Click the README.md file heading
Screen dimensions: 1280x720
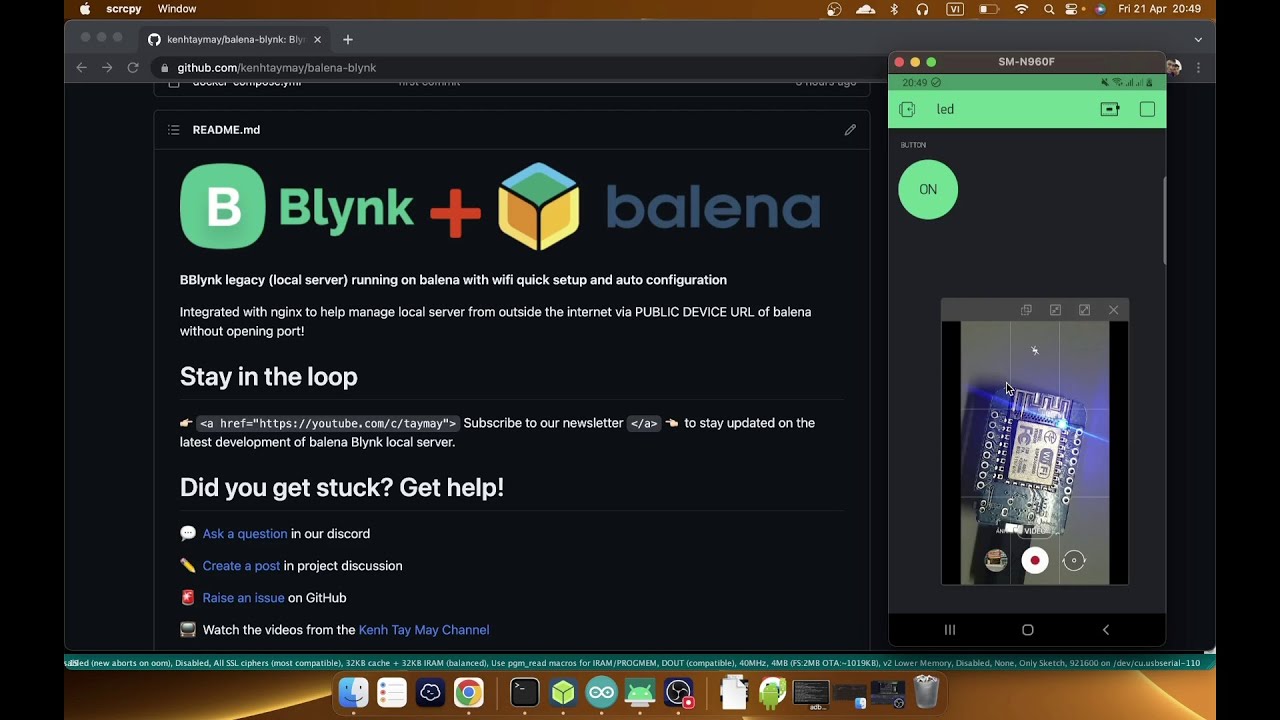point(226,130)
